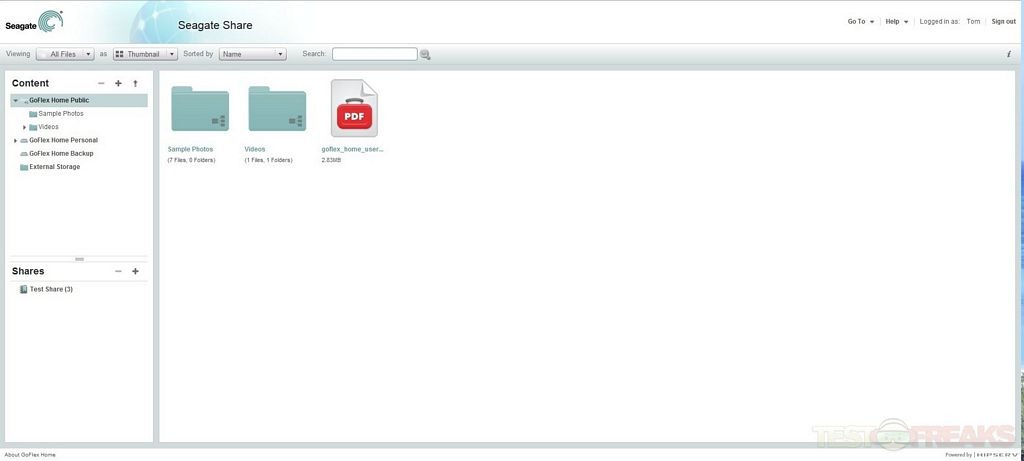Open the Sample Photos folder thumbnail

coord(200,109)
